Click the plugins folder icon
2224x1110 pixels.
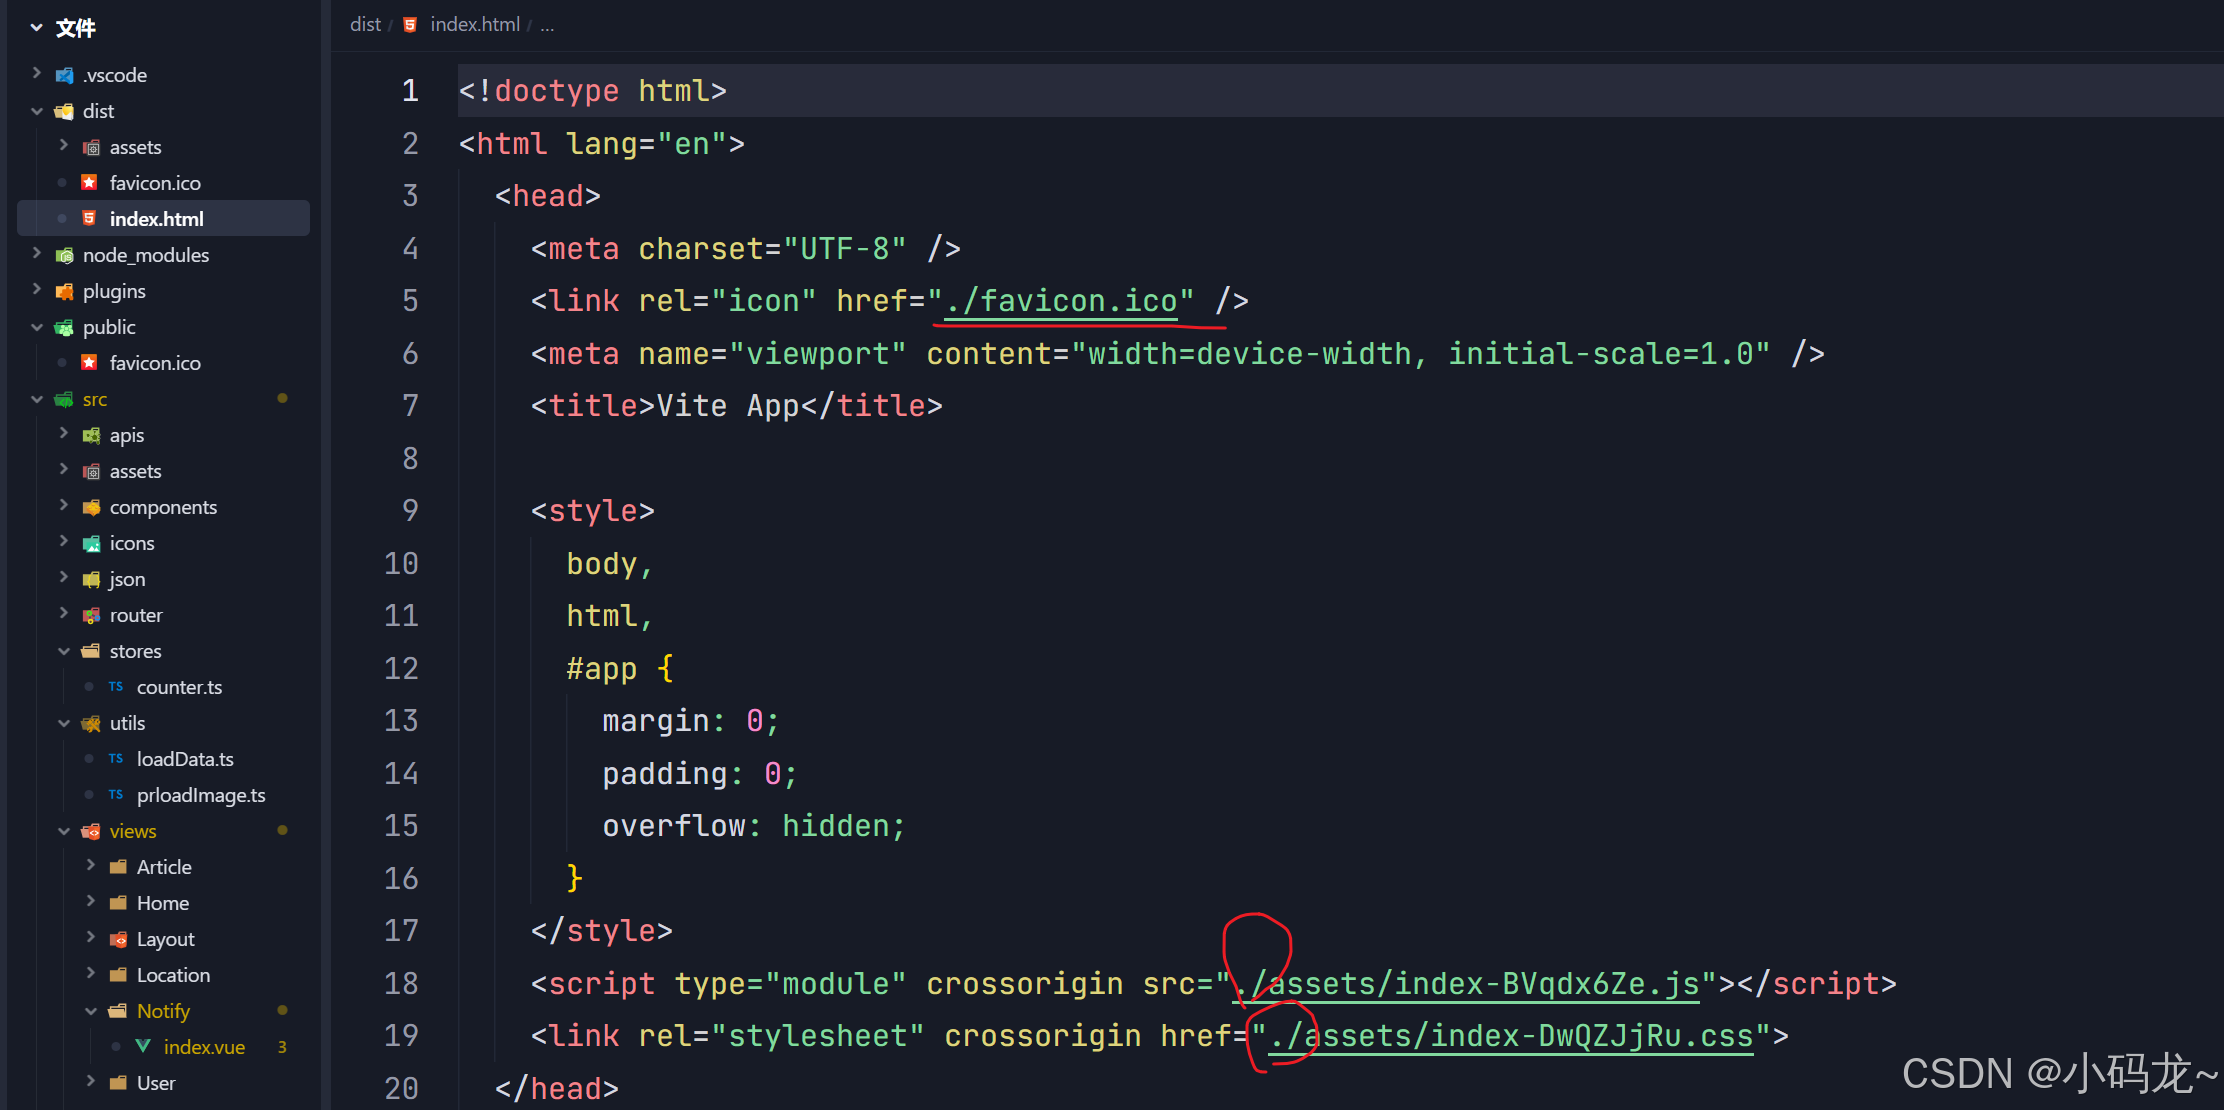(x=65, y=291)
